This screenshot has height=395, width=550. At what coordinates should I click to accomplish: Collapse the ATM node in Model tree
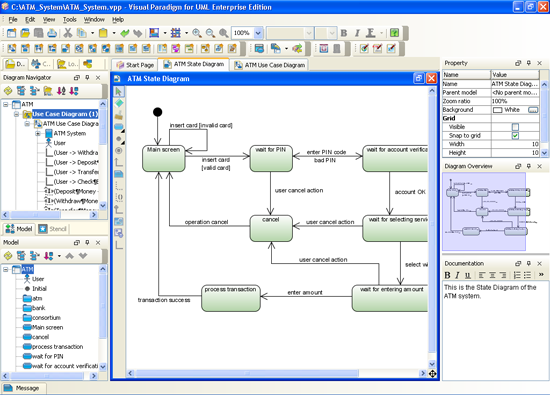click(6, 269)
